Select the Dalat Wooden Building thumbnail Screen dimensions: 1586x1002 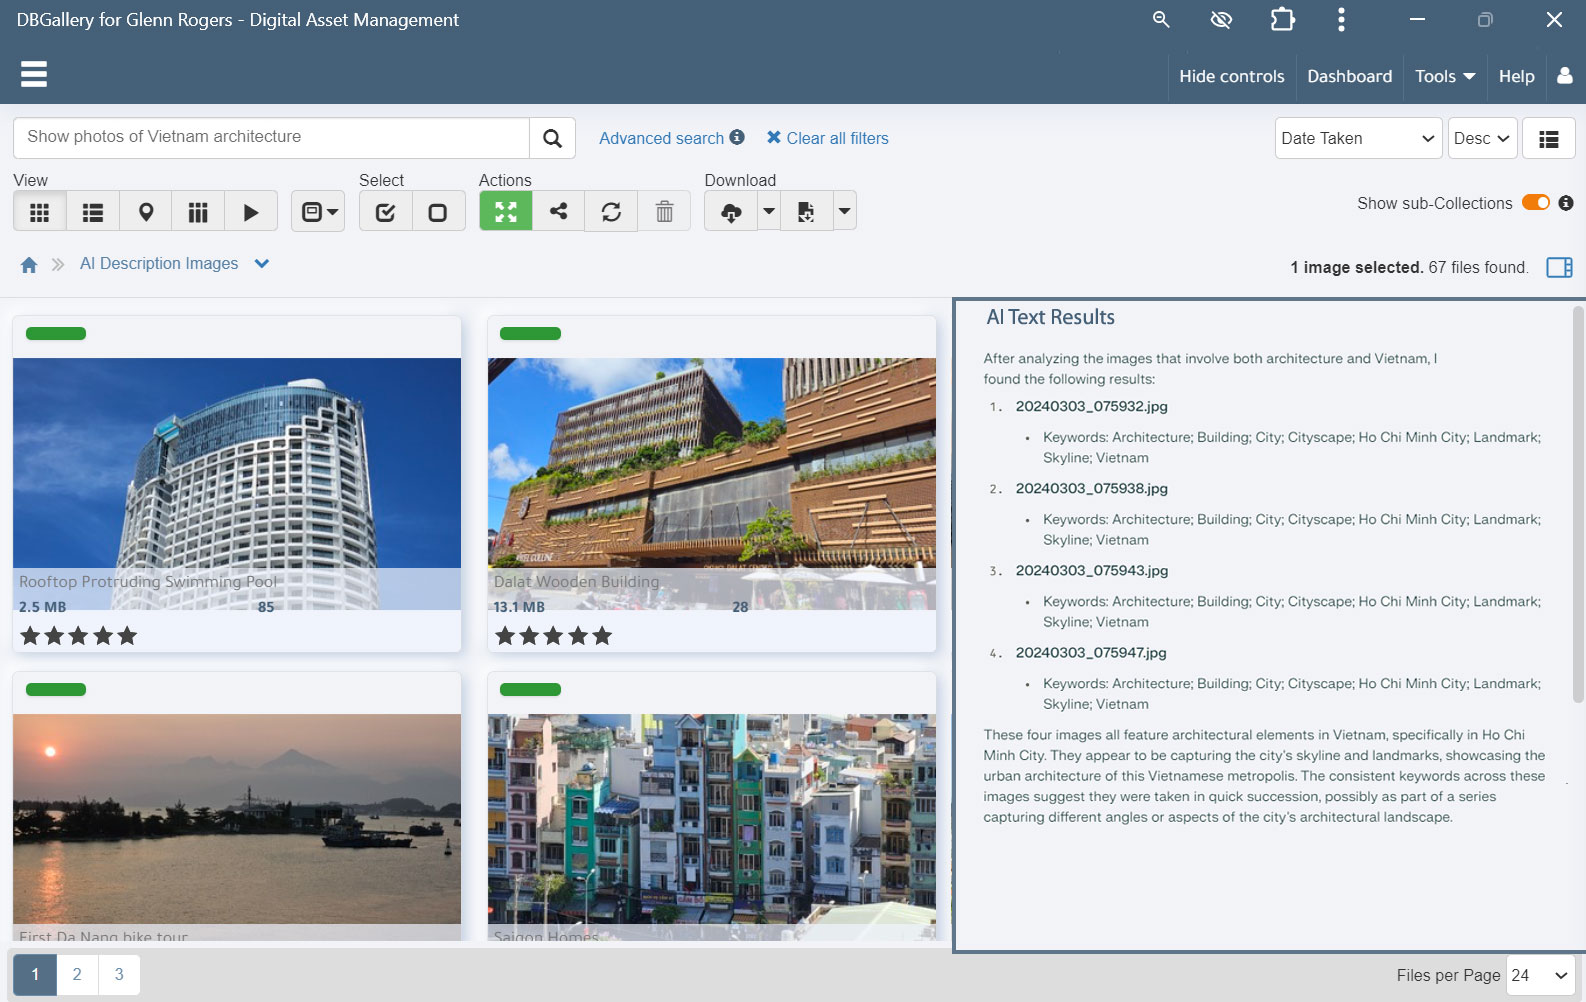[x=712, y=484]
